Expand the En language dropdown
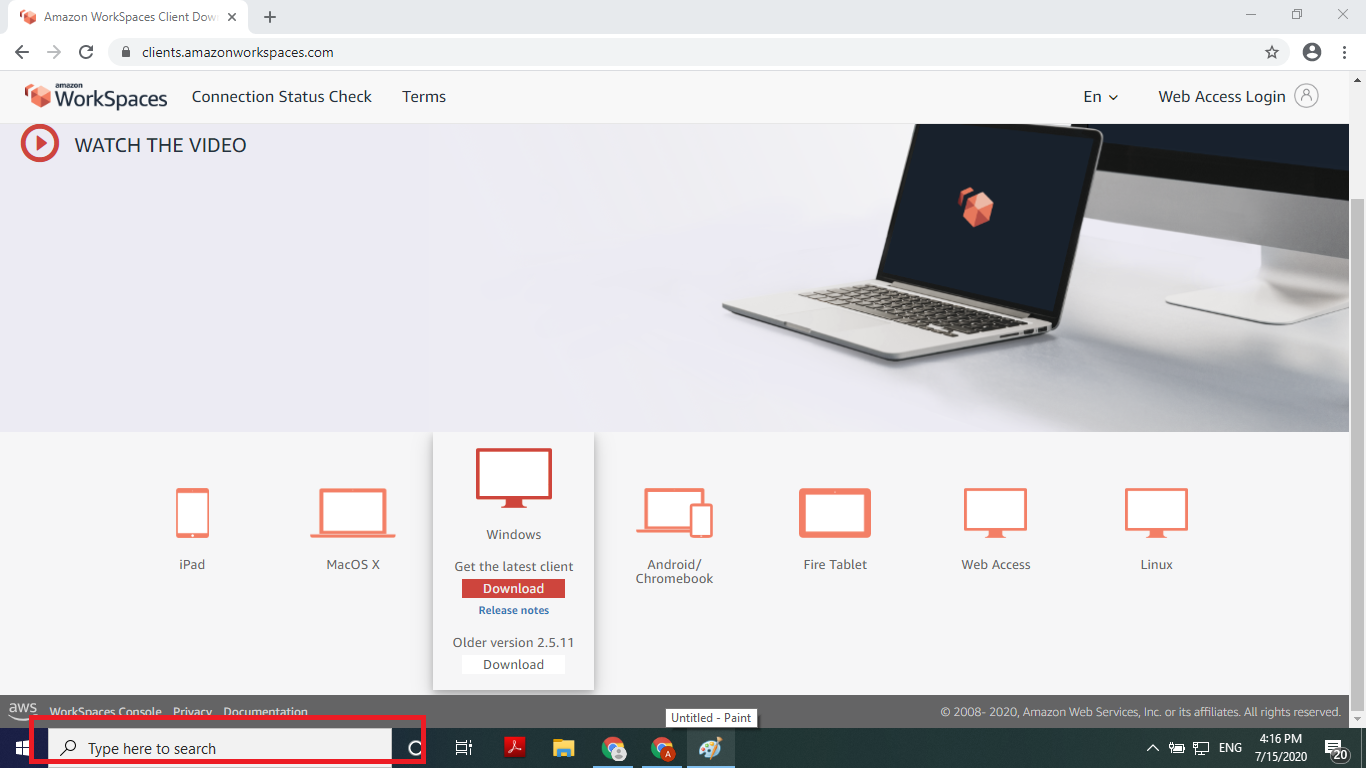Viewport: 1366px width, 768px height. click(1101, 97)
